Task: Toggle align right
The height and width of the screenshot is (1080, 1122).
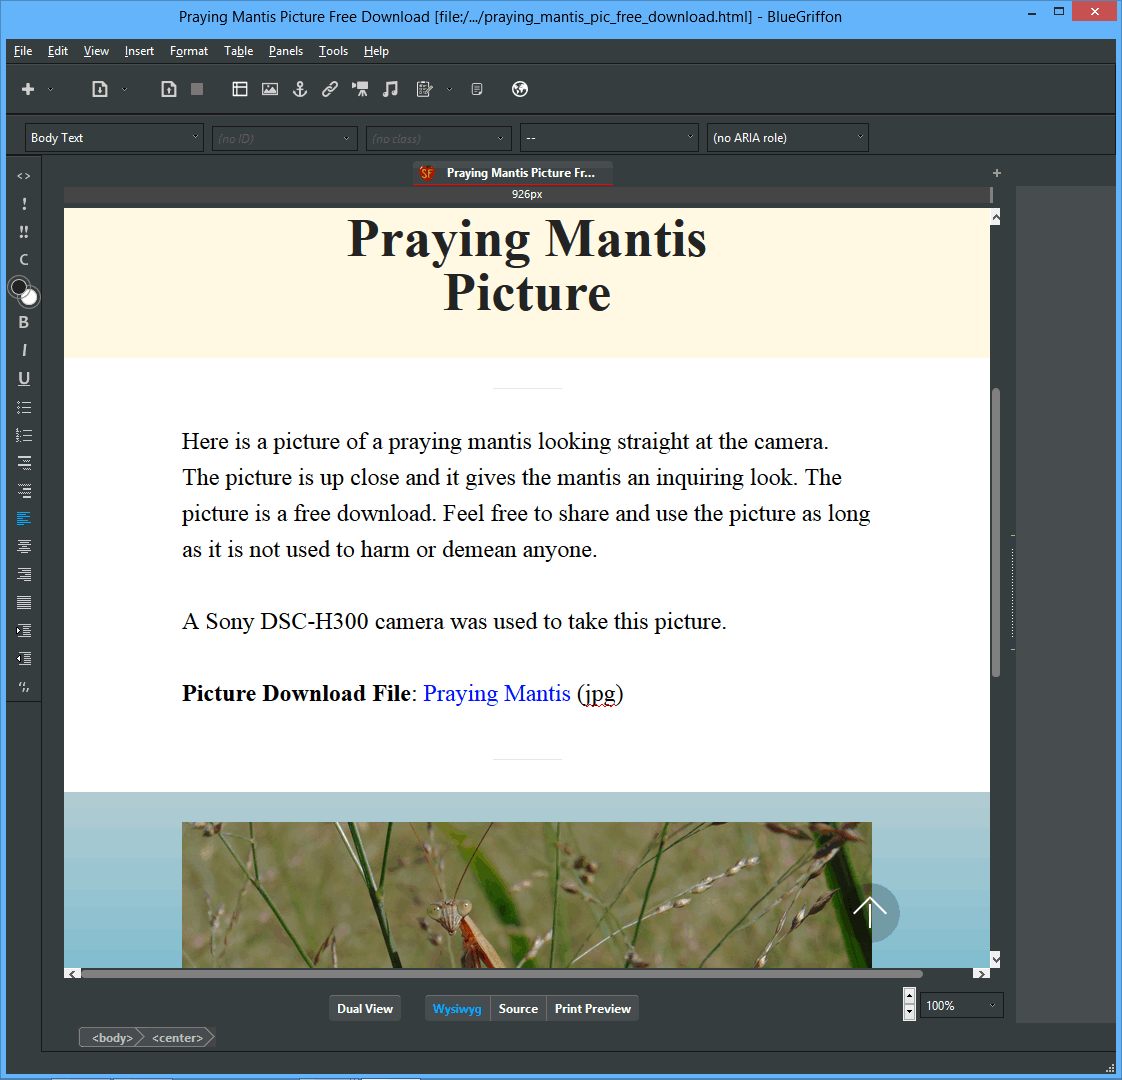Action: (24, 575)
